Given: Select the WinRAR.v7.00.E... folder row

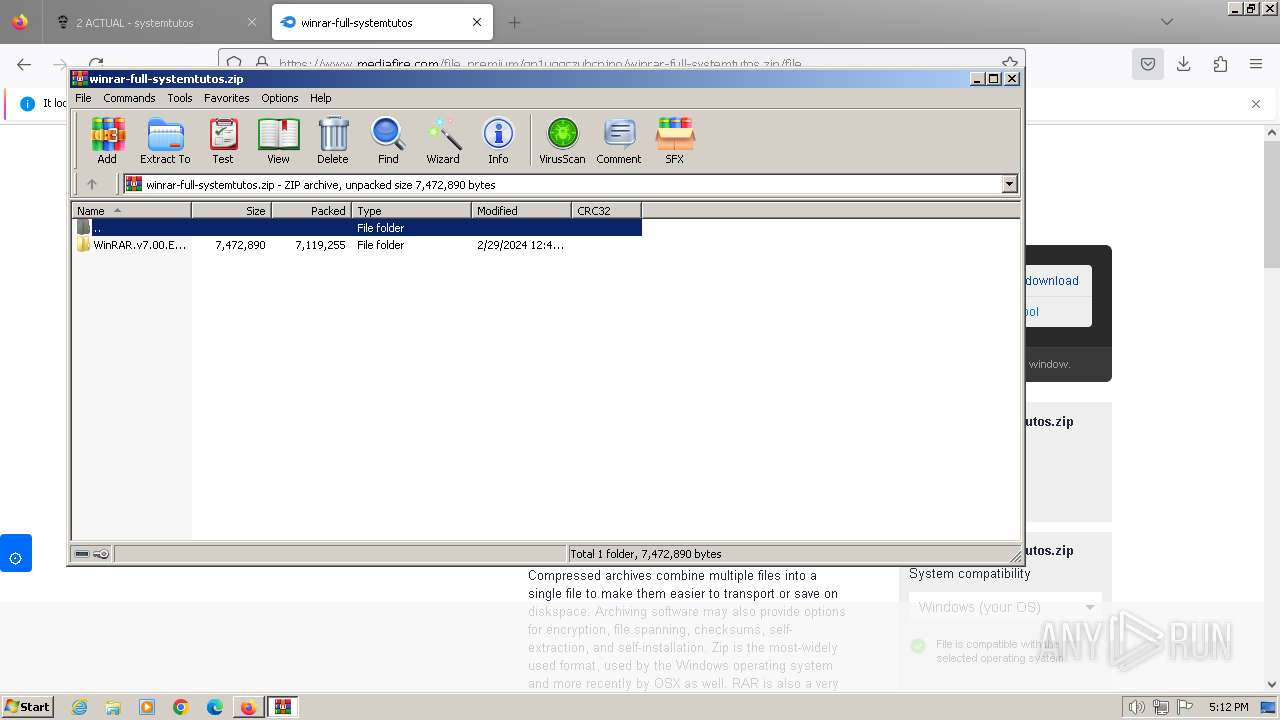Looking at the screenshot, I should pos(357,244).
